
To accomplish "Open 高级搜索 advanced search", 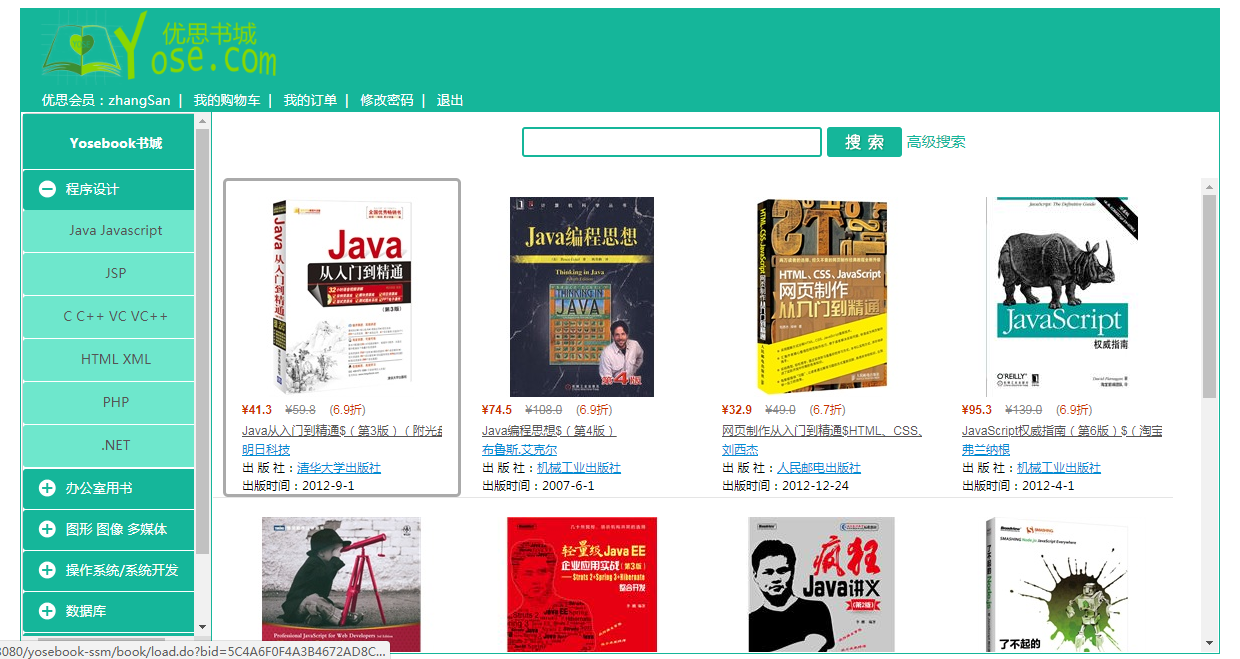I will click(936, 142).
